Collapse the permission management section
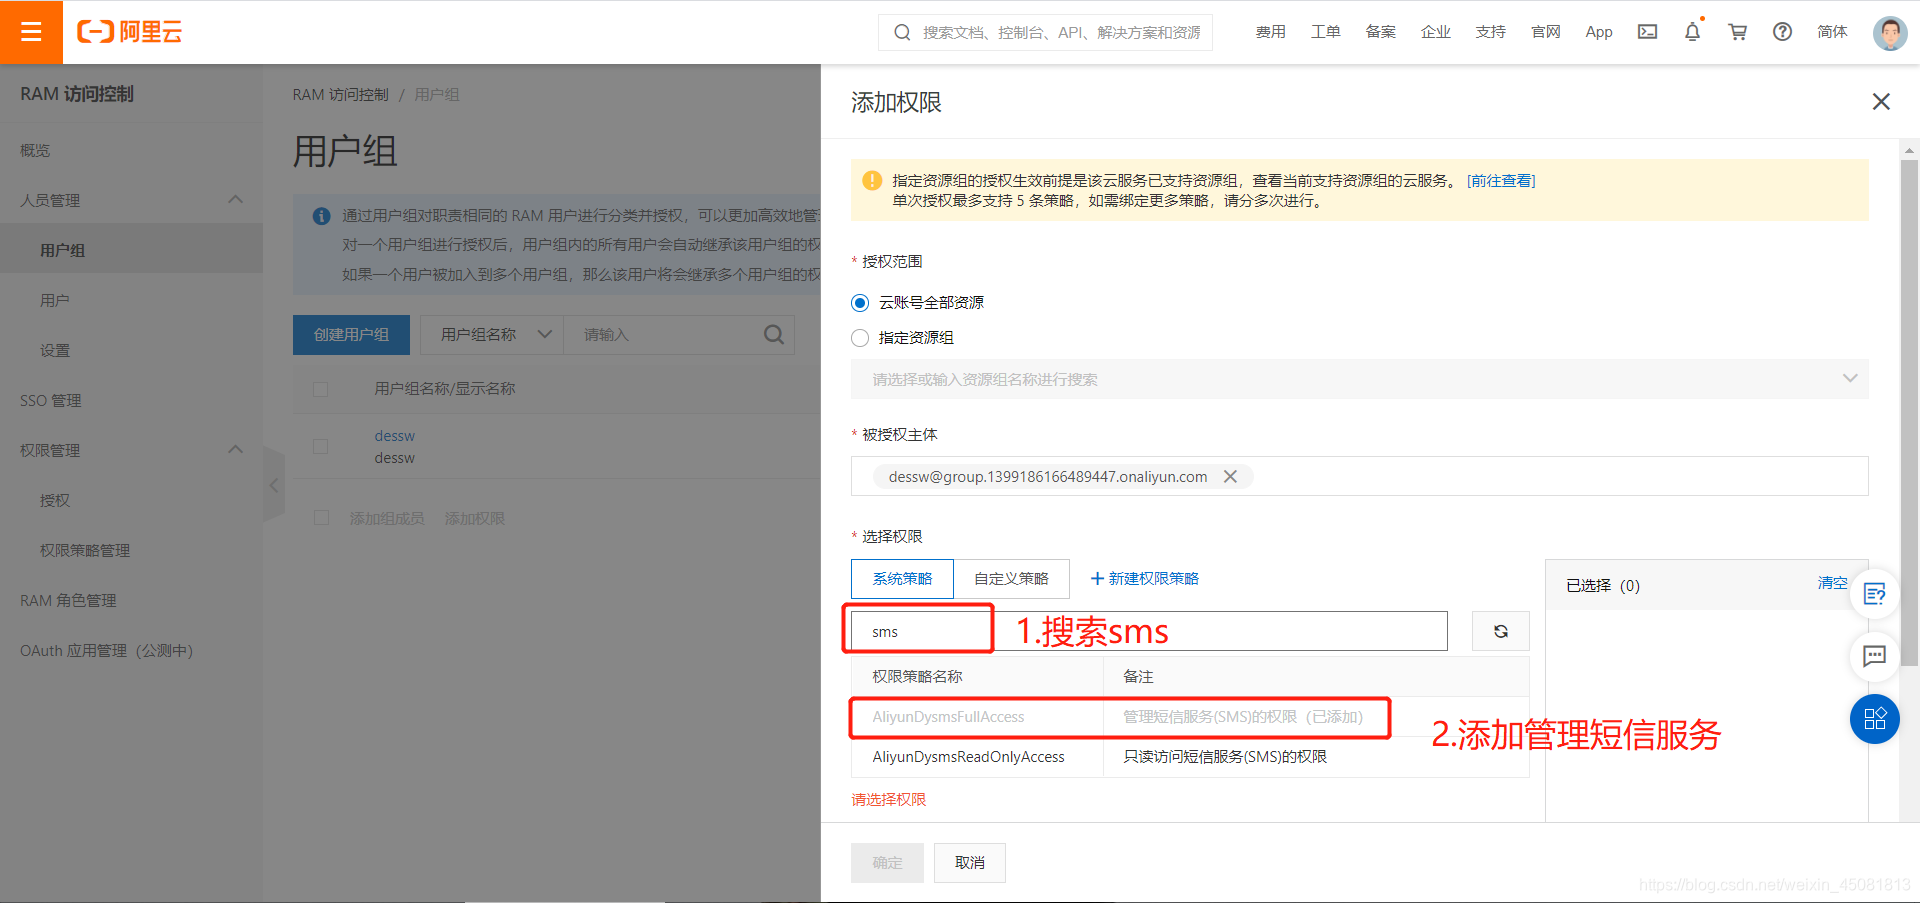This screenshot has height=903, width=1920. 236,450
